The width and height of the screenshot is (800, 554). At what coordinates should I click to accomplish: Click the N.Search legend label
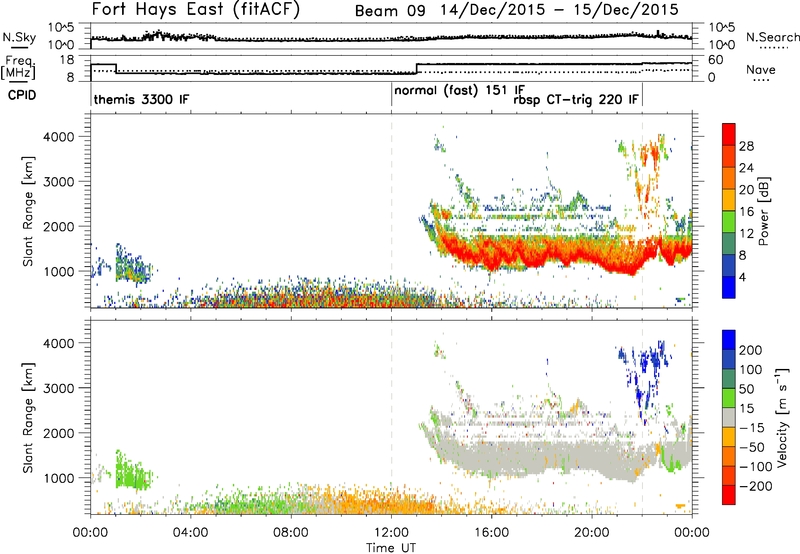click(772, 37)
